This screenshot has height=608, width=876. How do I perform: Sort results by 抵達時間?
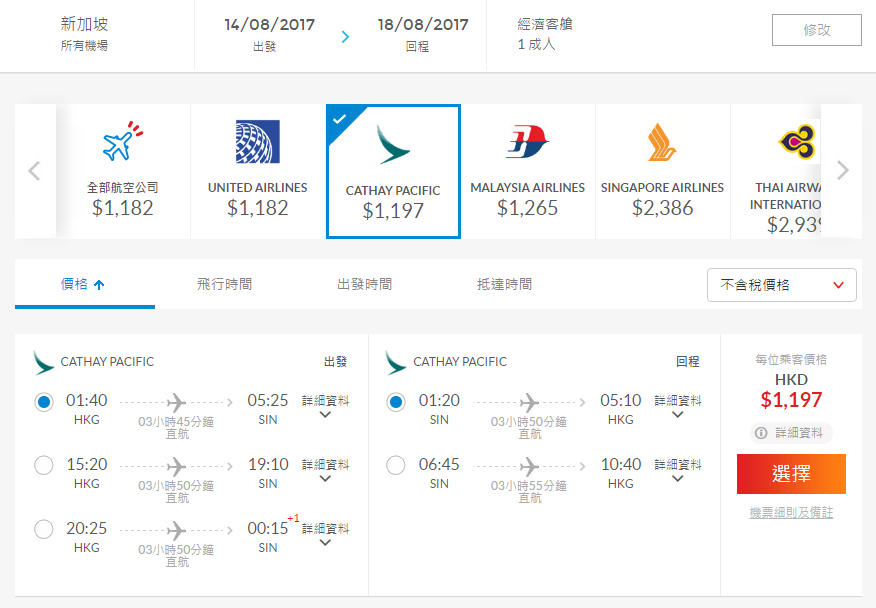coord(504,284)
